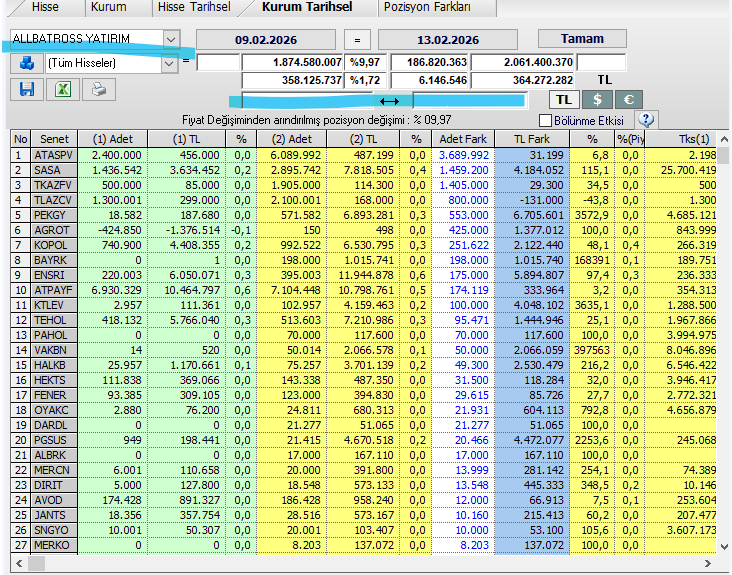The width and height of the screenshot is (732, 575).
Task: Open the question mark help icon
Action: (x=646, y=120)
